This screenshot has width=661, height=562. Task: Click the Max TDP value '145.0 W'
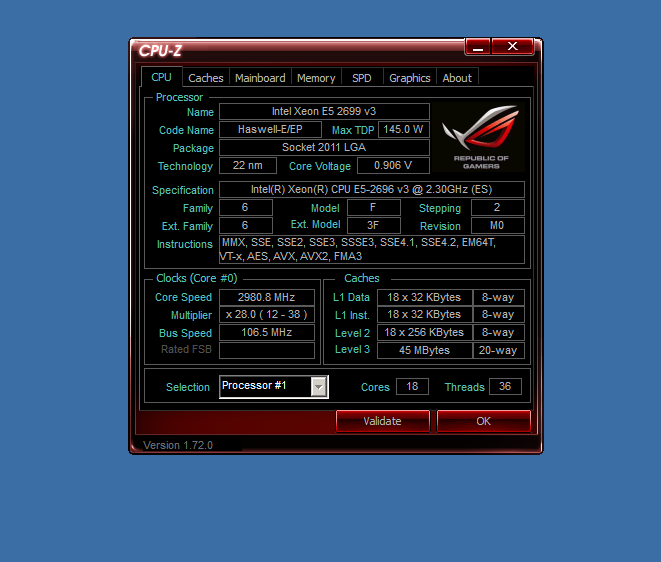pyautogui.click(x=403, y=129)
